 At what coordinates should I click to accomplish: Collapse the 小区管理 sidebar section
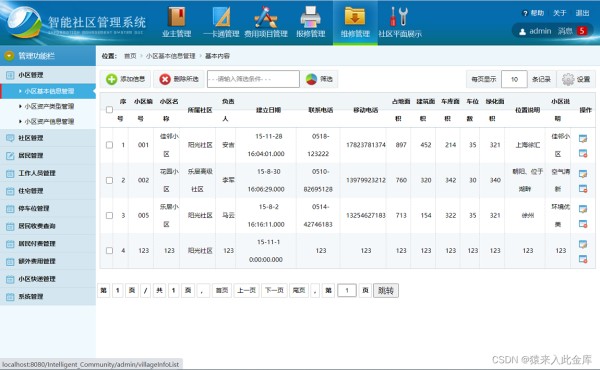[48, 75]
